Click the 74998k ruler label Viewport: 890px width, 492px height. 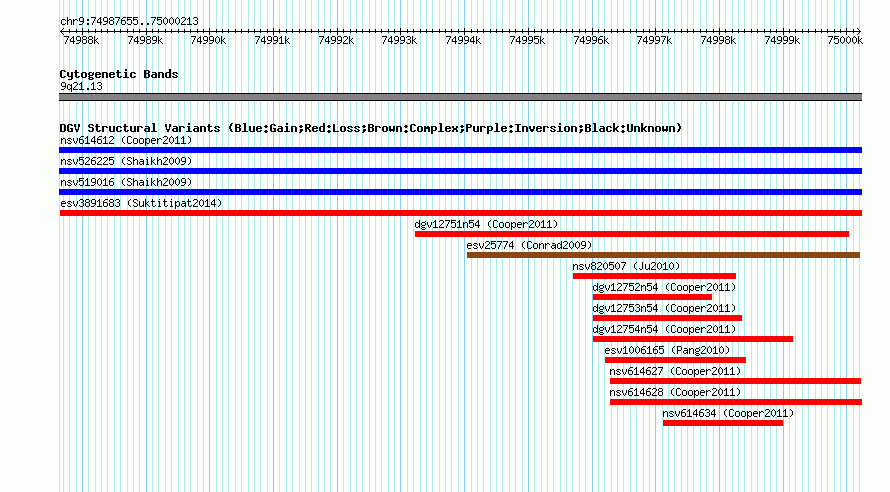pyautogui.click(x=719, y=40)
